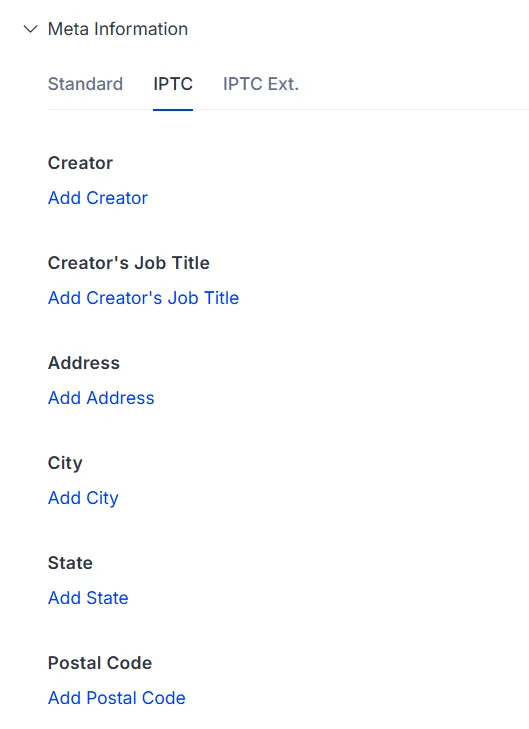The image size is (529, 729).
Task: Click the bold Creator field label
Action: click(80, 163)
